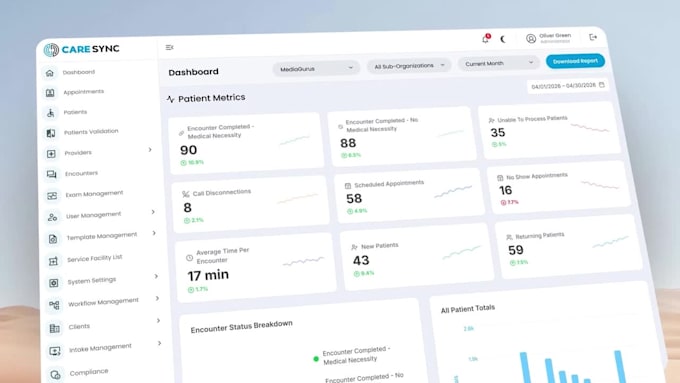Open the Unable To Process Patients card
680x383 pixels.
[x=549, y=131]
